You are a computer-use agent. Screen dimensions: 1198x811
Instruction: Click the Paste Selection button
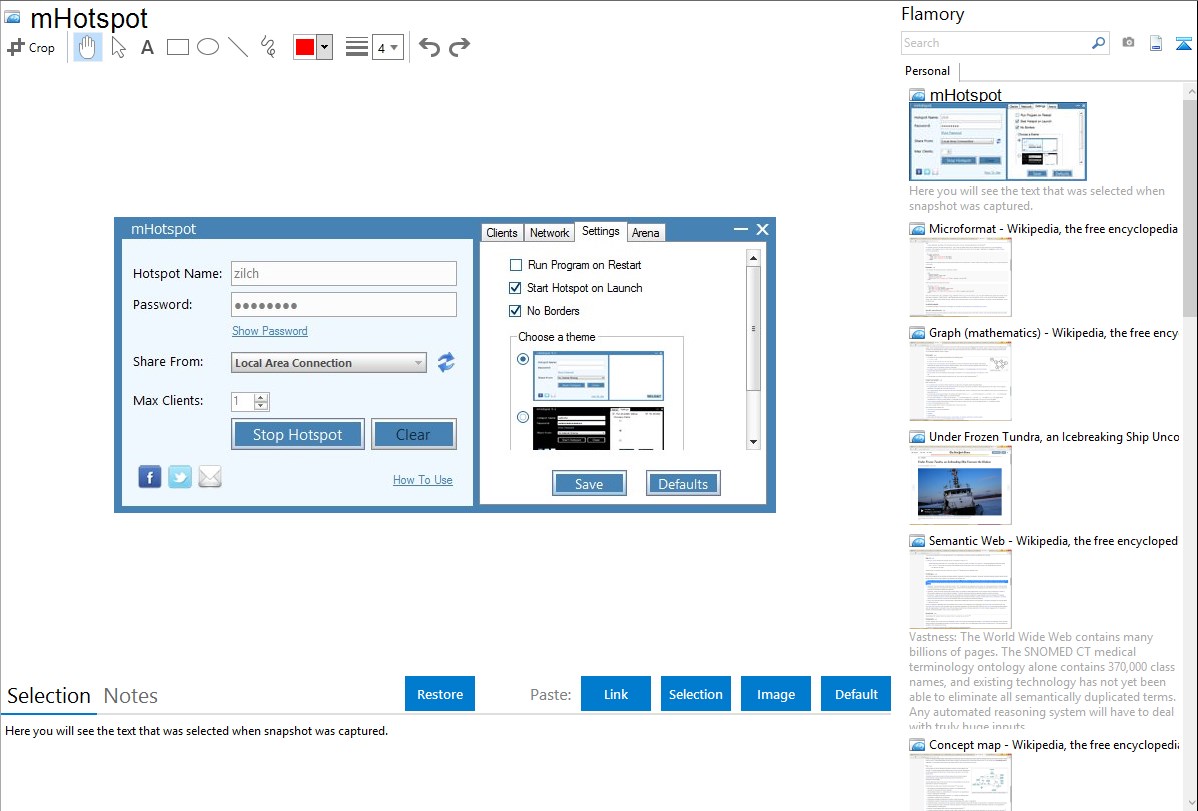point(695,694)
